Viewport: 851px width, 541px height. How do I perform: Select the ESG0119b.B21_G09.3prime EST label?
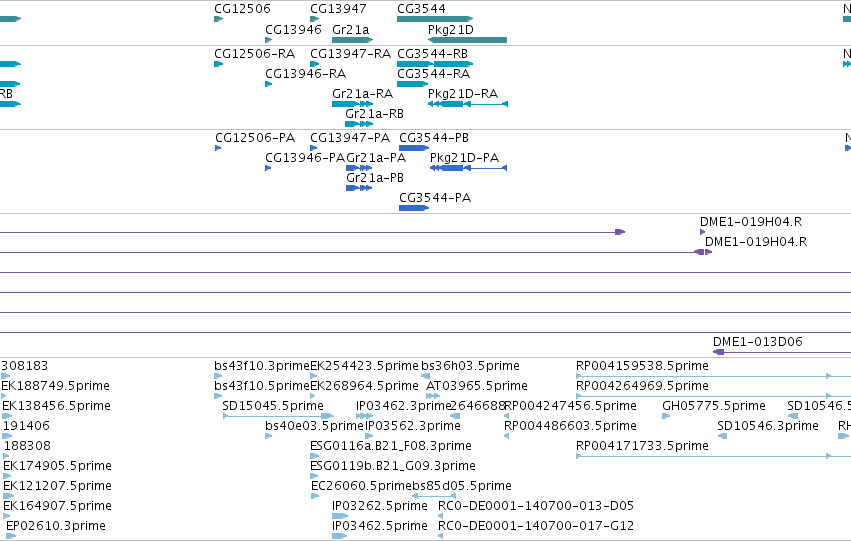(x=393, y=466)
